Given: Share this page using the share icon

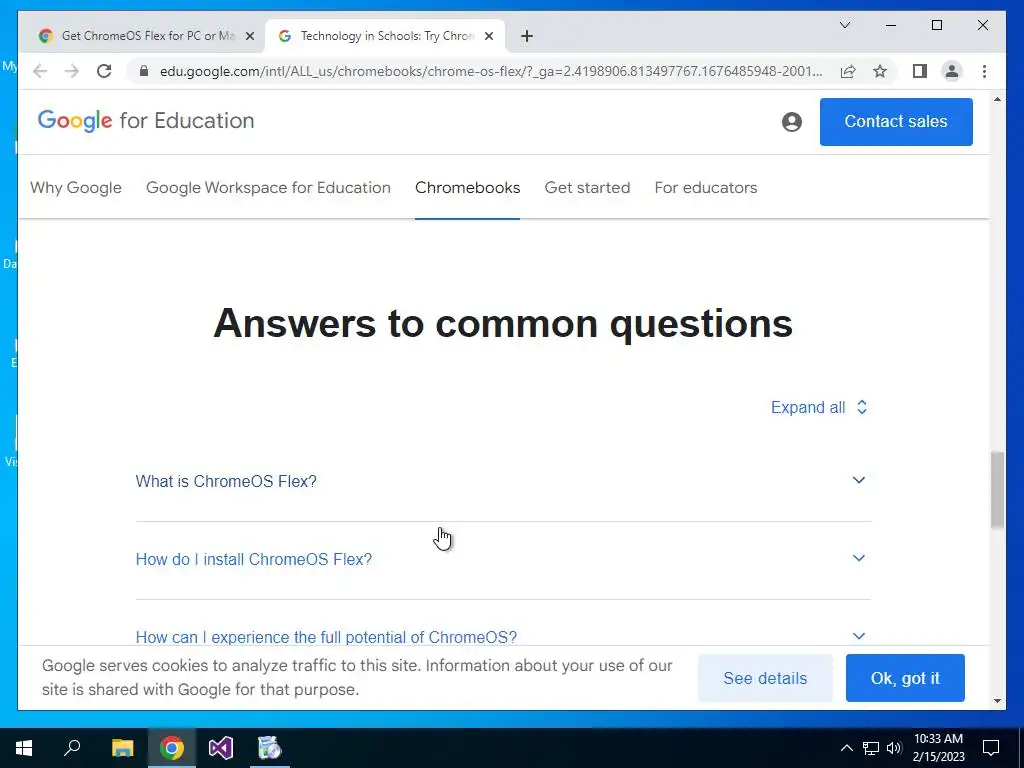Looking at the screenshot, I should (848, 71).
